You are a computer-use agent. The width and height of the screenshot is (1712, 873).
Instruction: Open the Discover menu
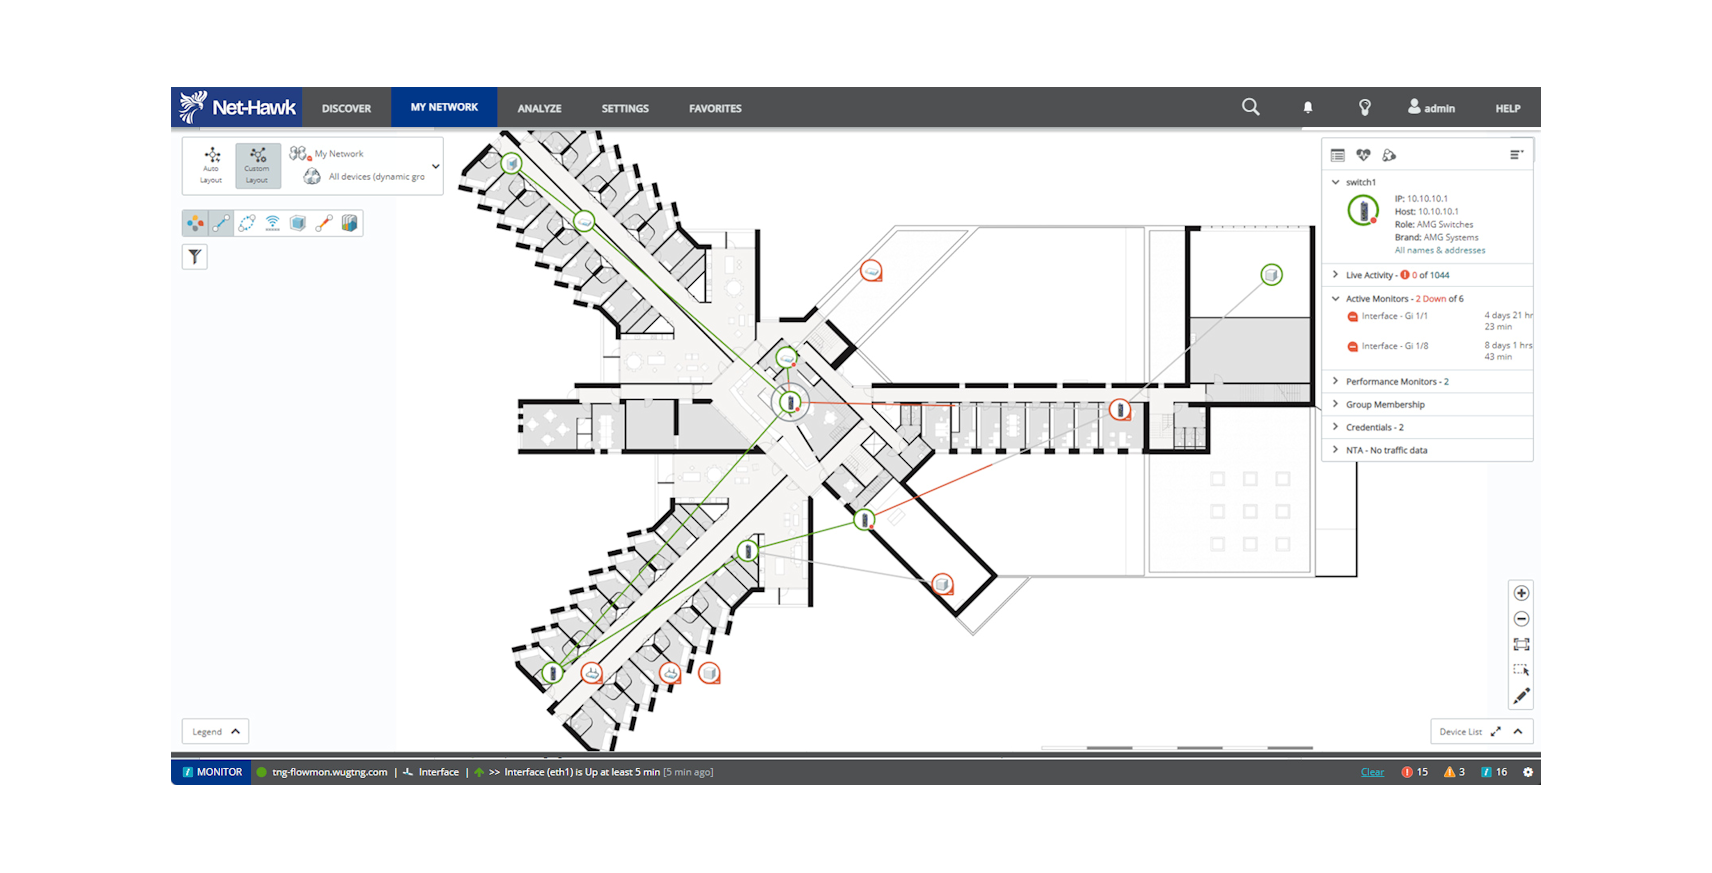(346, 108)
